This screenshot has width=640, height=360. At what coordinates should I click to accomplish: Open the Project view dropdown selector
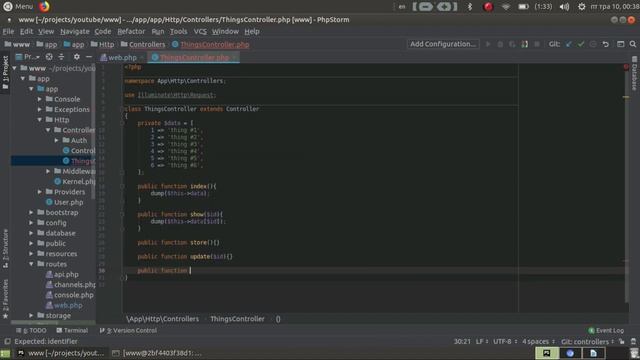(27, 57)
